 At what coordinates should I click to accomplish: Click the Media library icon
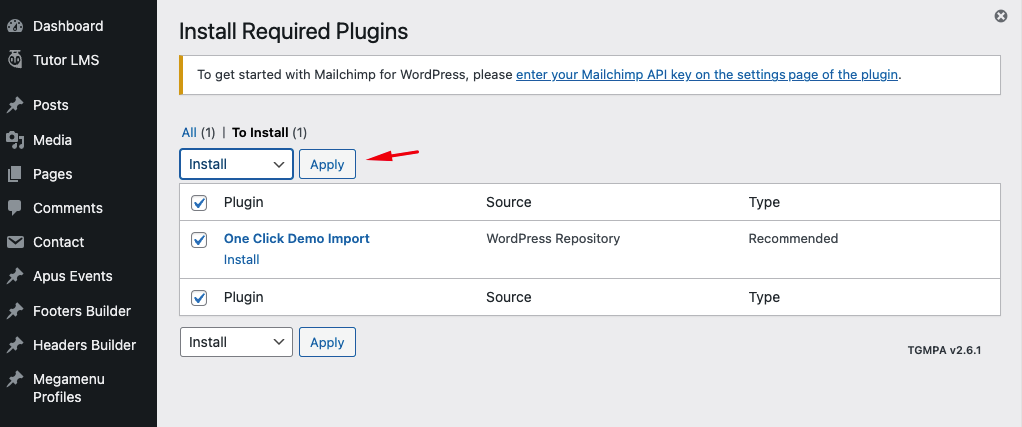[15, 140]
